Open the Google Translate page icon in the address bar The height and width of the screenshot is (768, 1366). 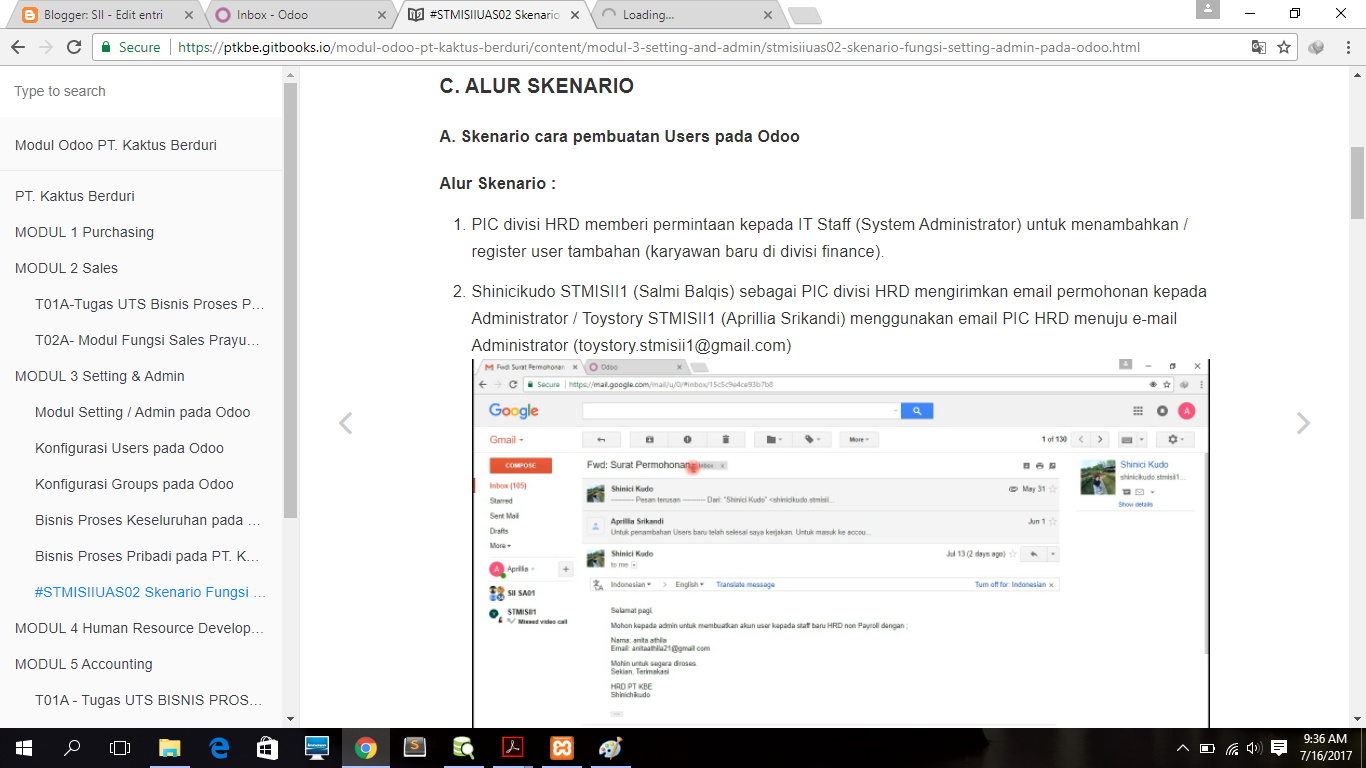pyautogui.click(x=1259, y=47)
